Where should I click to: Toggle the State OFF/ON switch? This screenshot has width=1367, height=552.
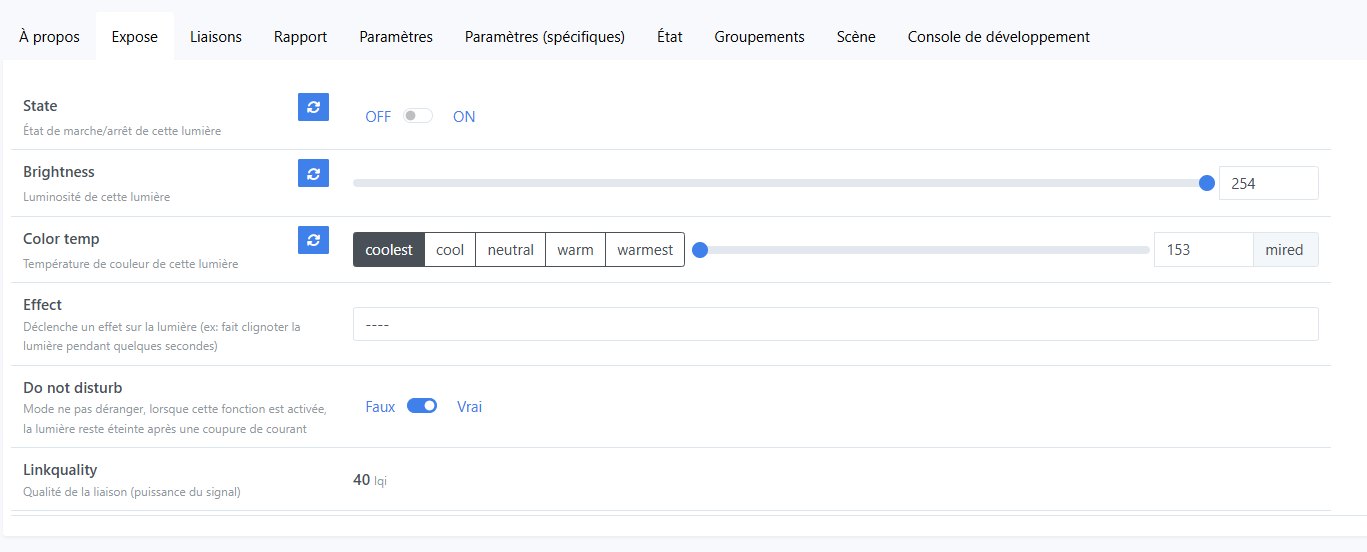[x=418, y=116]
